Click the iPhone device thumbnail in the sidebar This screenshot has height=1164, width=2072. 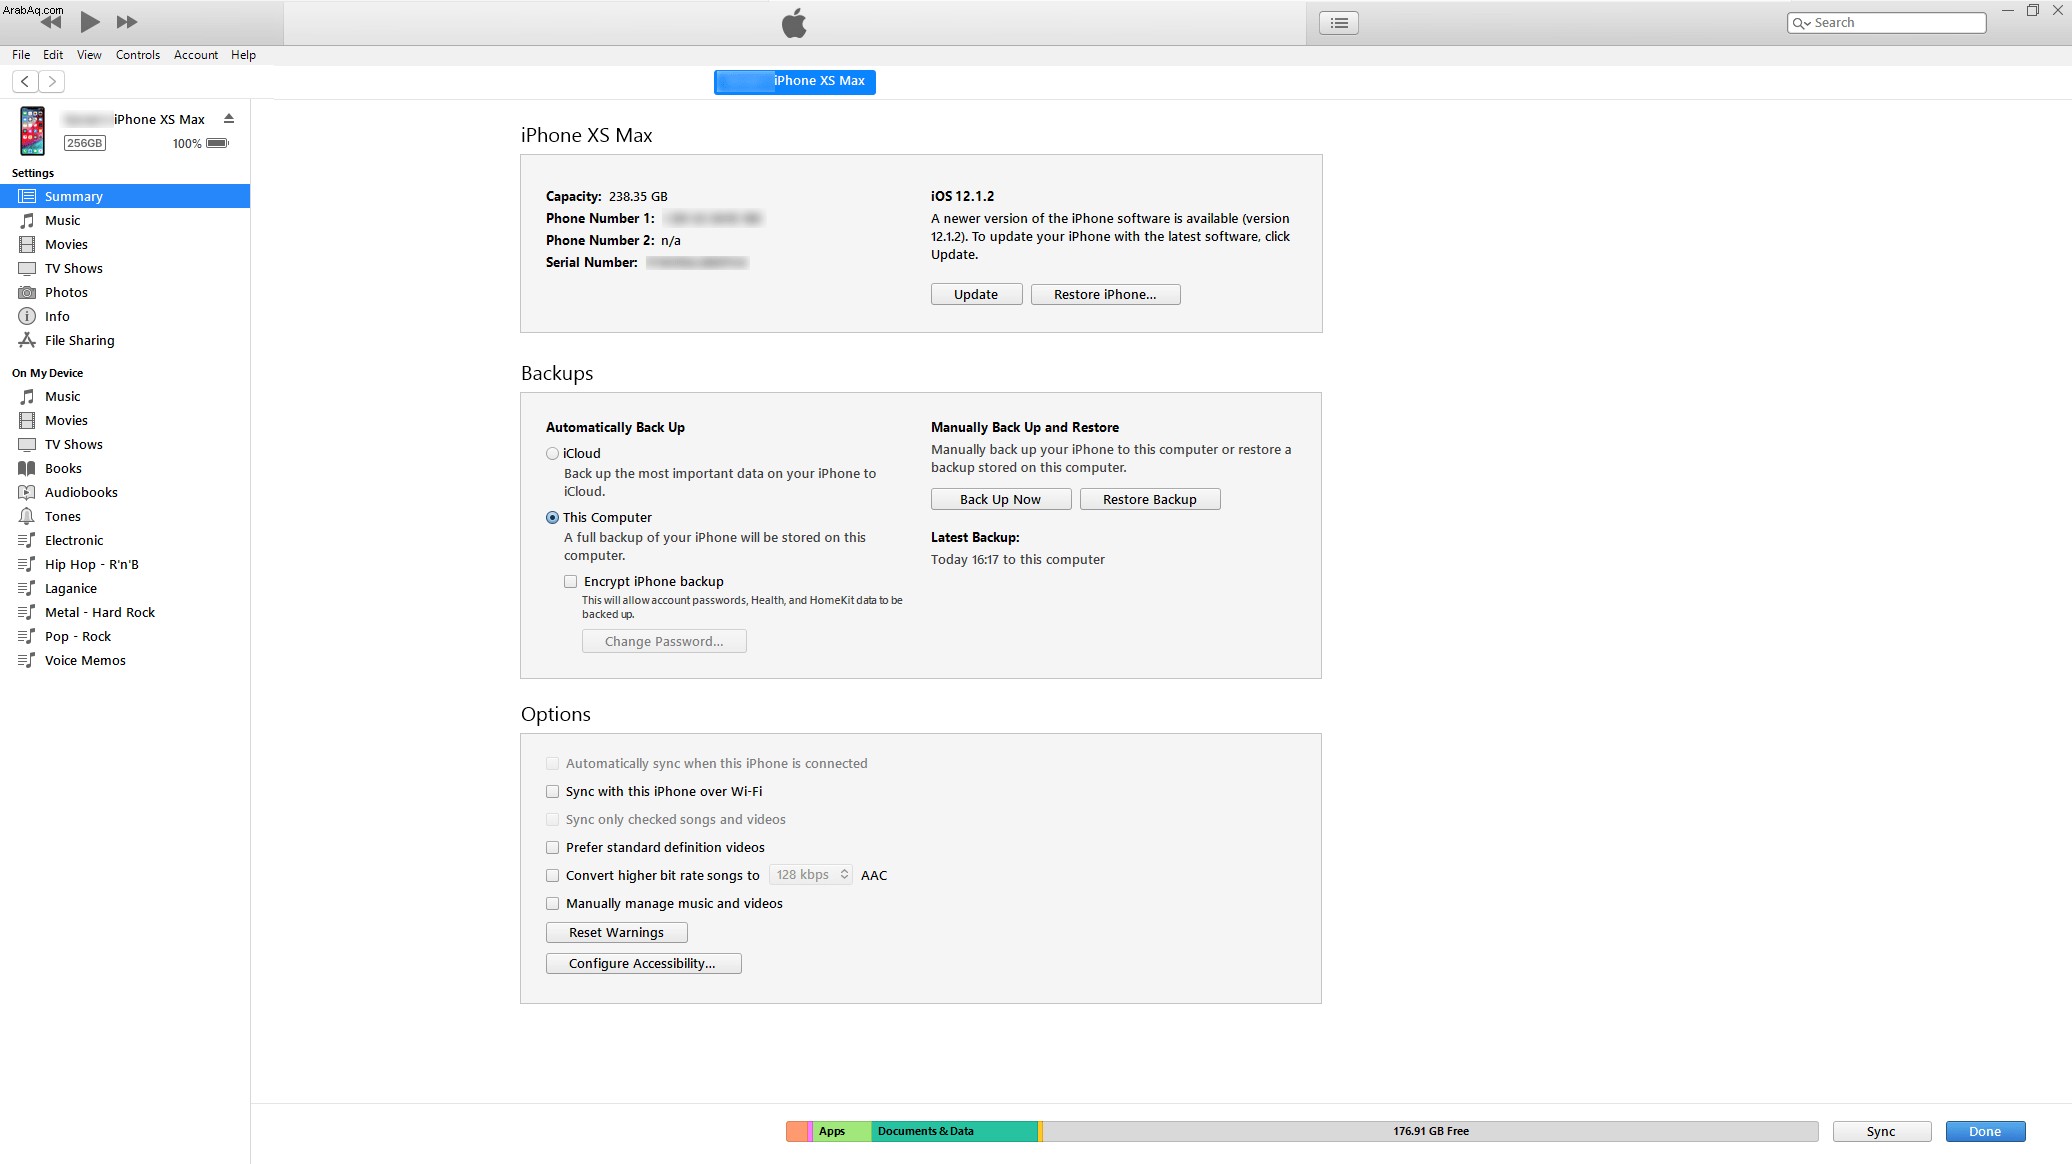[33, 131]
